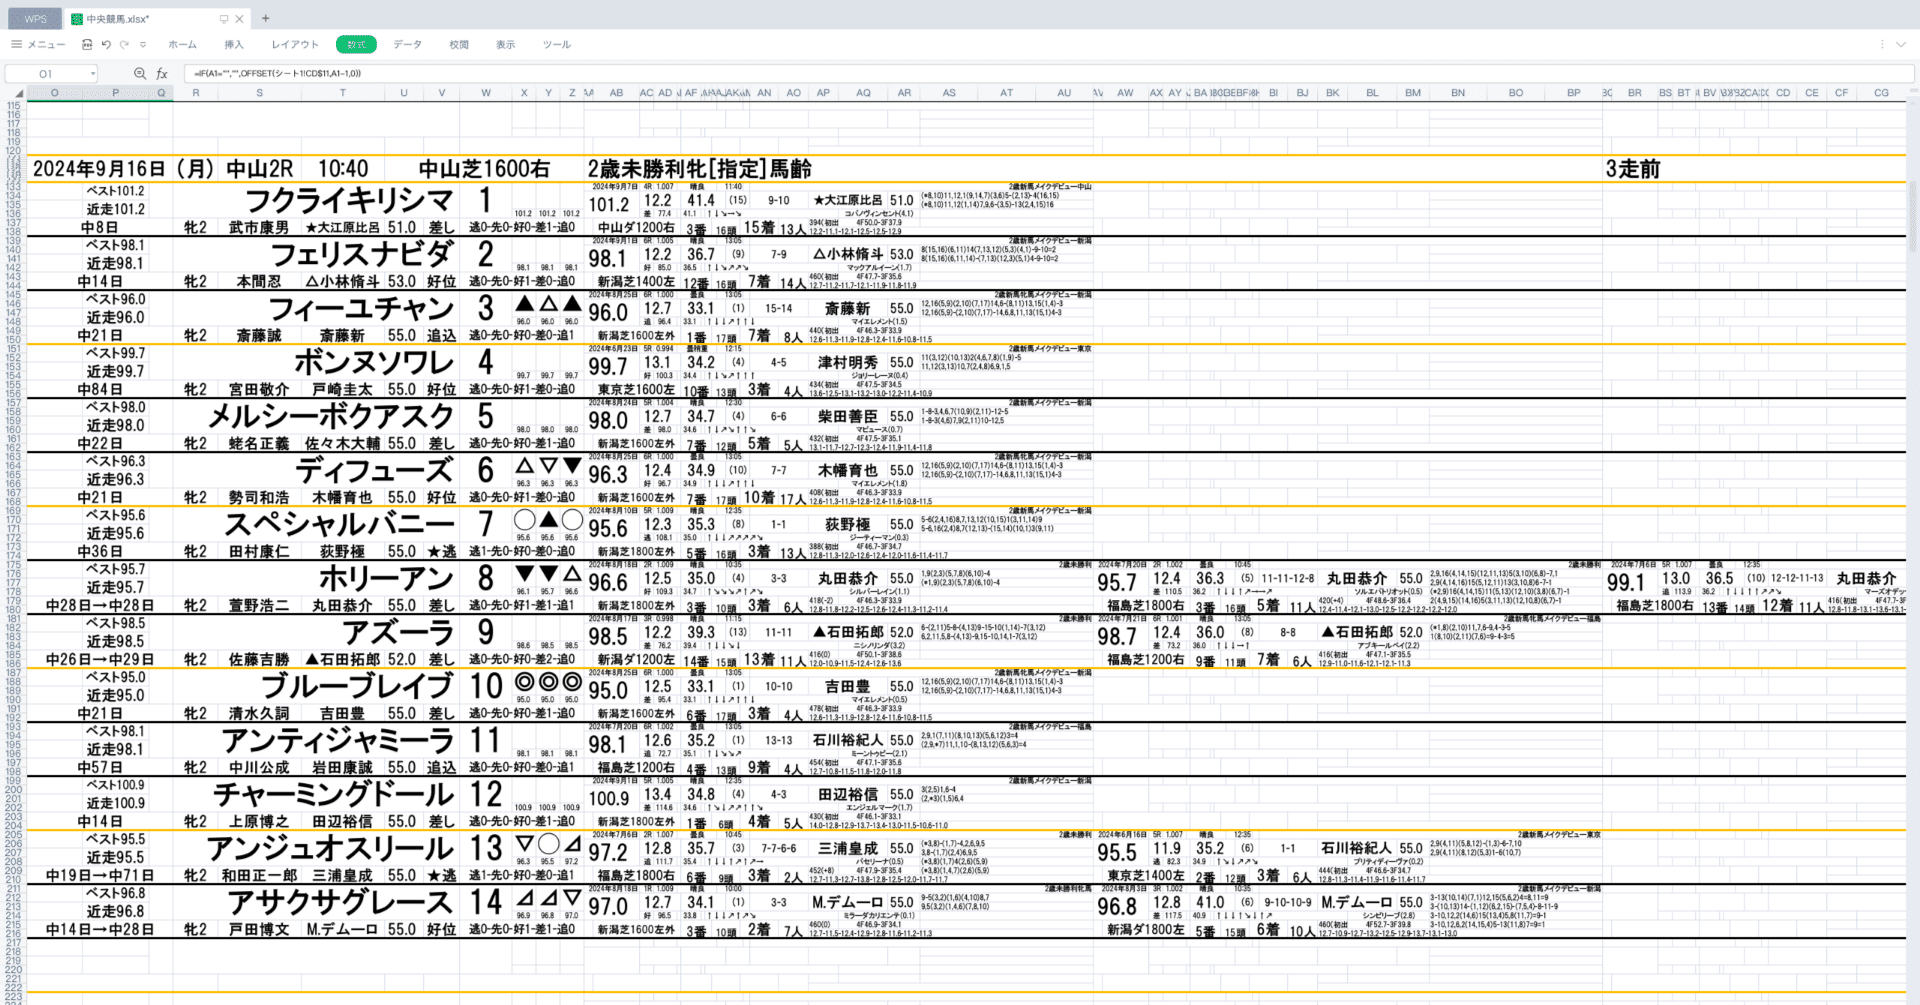Click horse name スペシャルバニー
The image size is (1920, 1005).
click(339, 524)
